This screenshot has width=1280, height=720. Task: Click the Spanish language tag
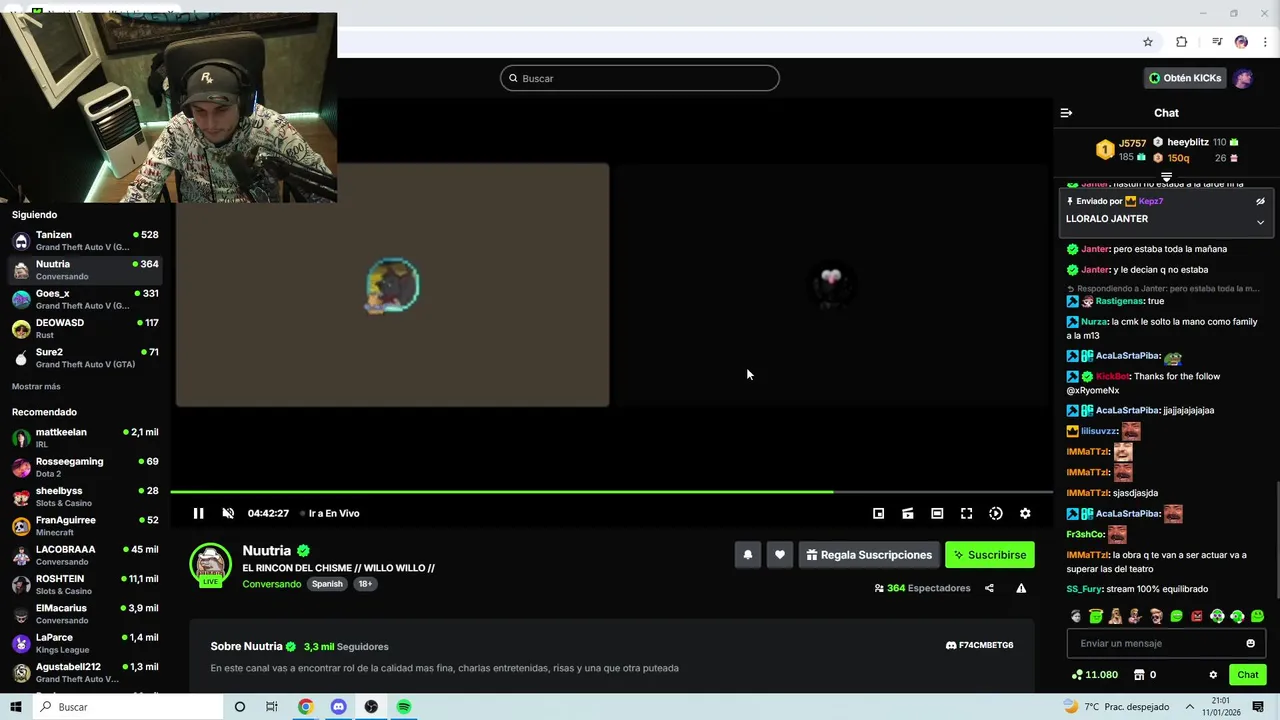coord(327,584)
